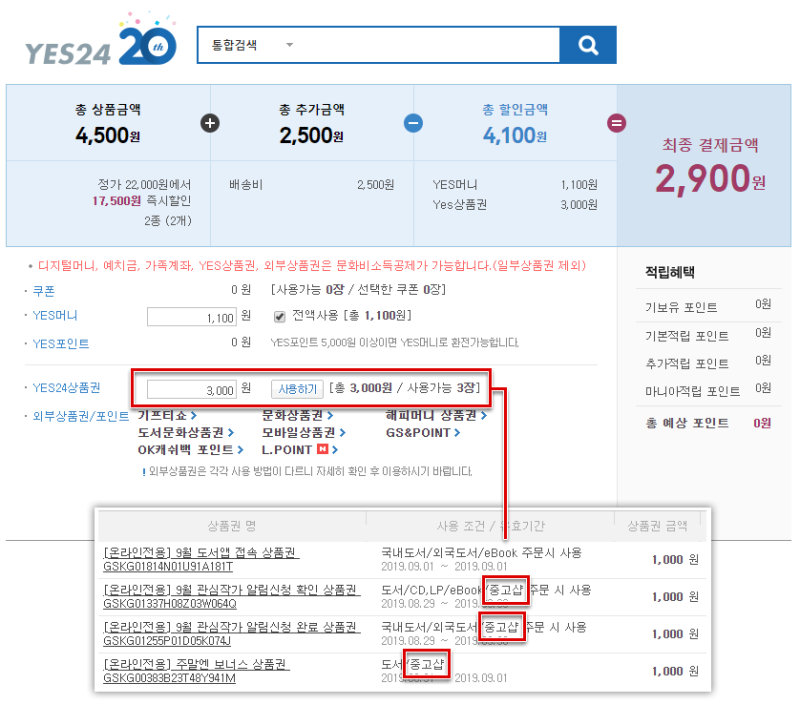
Task: Open the YES포인트 link
Action: (61, 343)
